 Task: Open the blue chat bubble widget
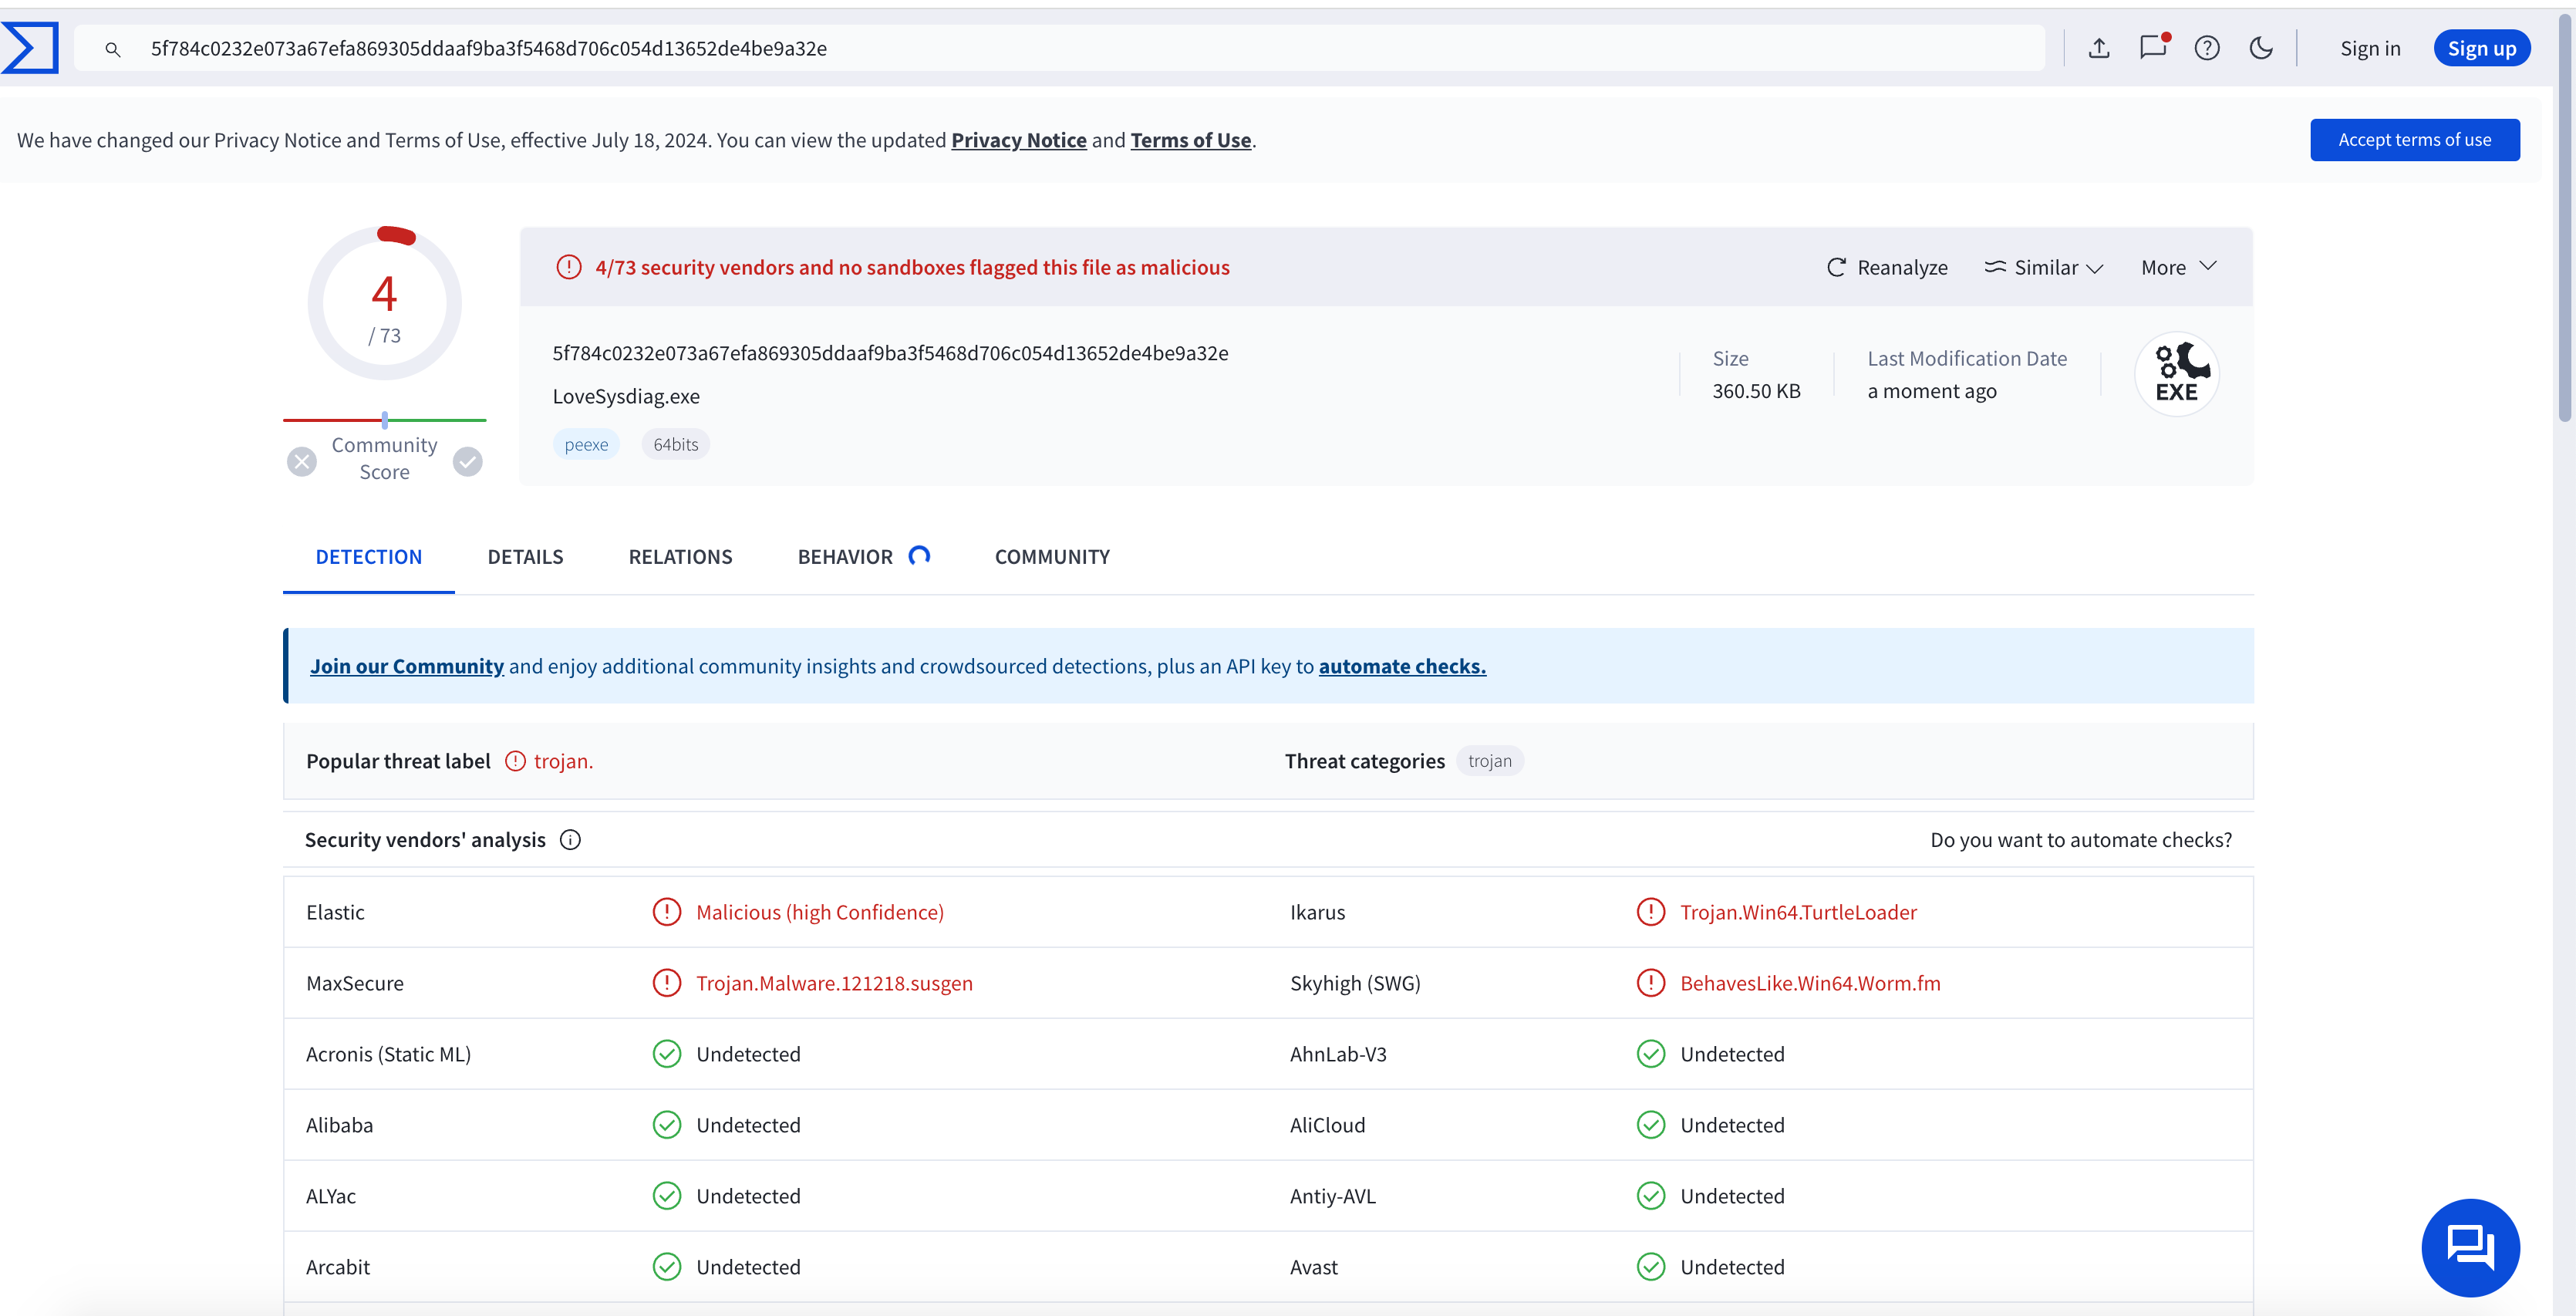(2470, 1247)
